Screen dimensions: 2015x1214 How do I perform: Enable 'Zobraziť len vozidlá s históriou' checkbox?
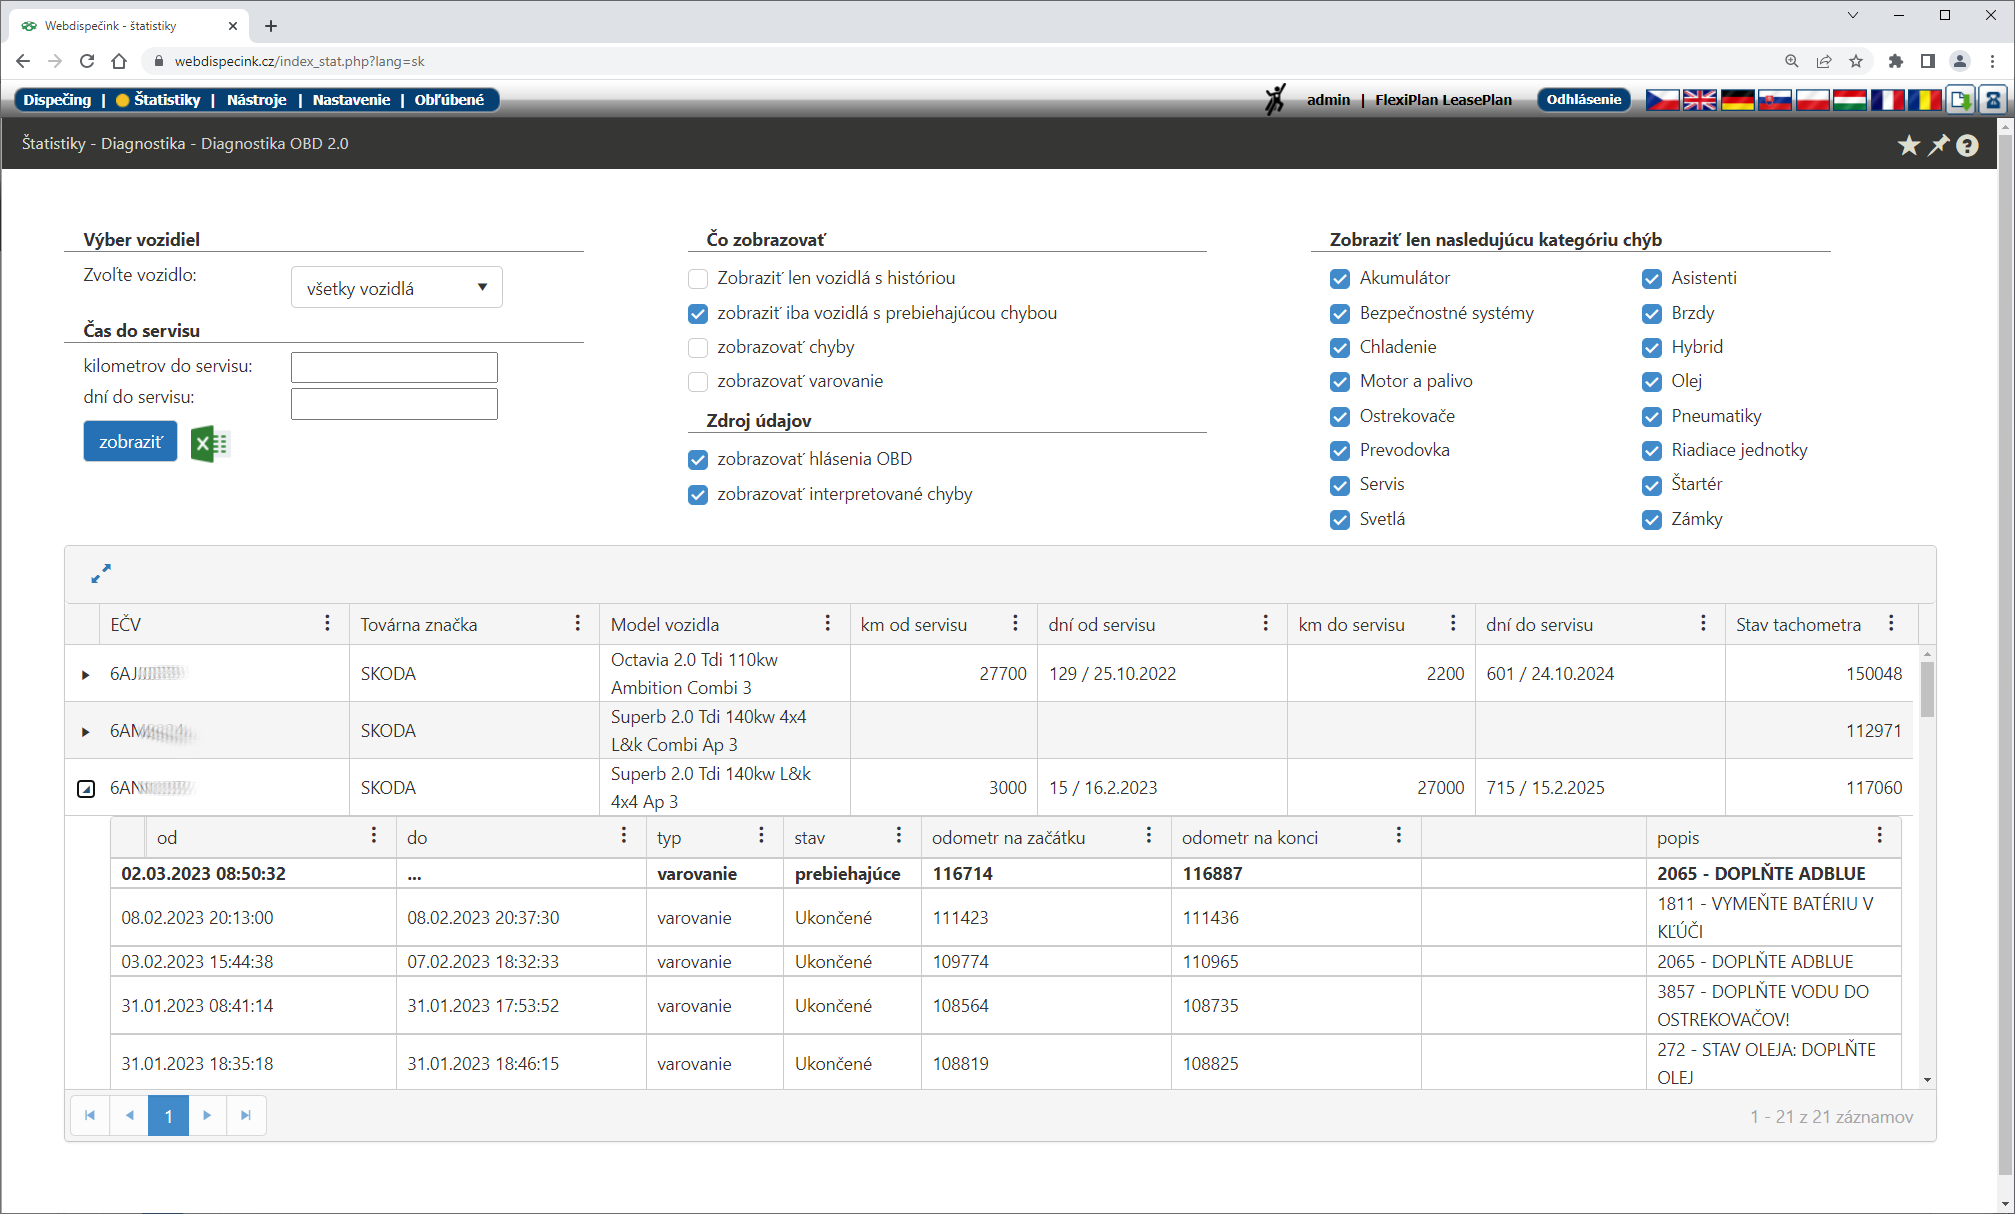point(698,279)
